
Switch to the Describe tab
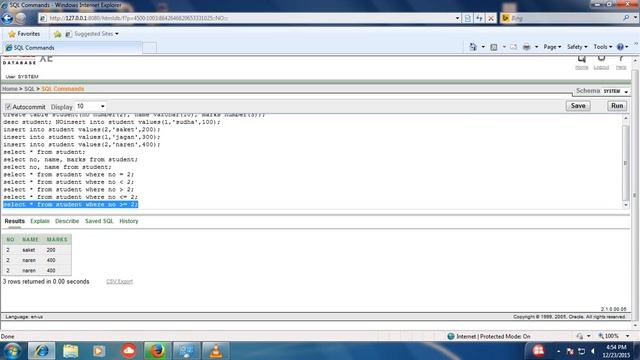67,221
